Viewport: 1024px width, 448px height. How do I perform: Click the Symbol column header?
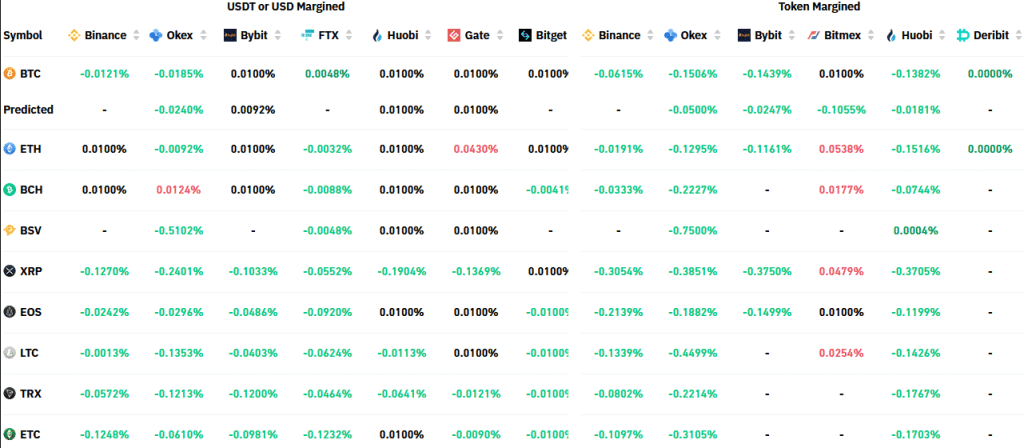point(23,36)
